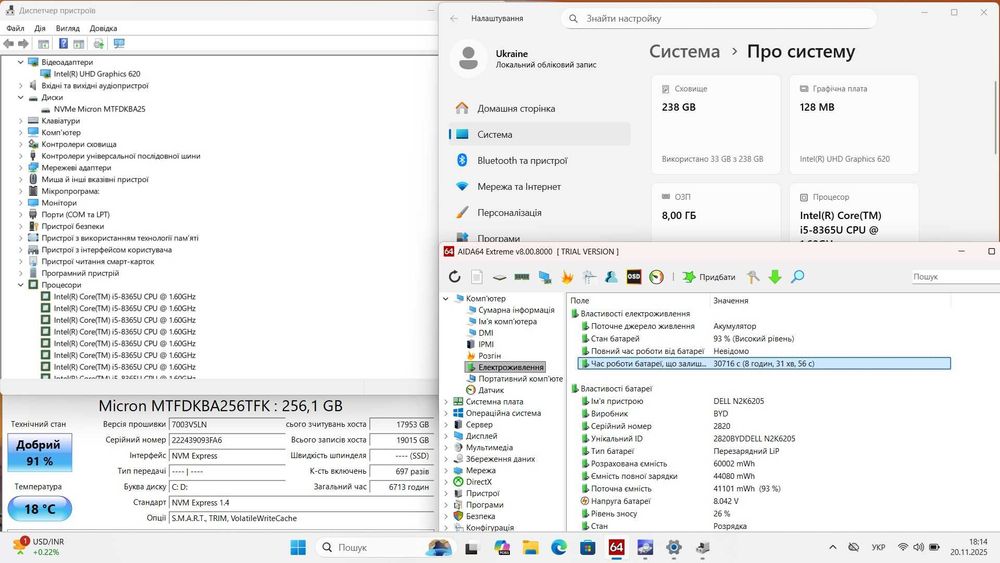
Task: Show hidden icons in system tray
Action: pos(832,547)
